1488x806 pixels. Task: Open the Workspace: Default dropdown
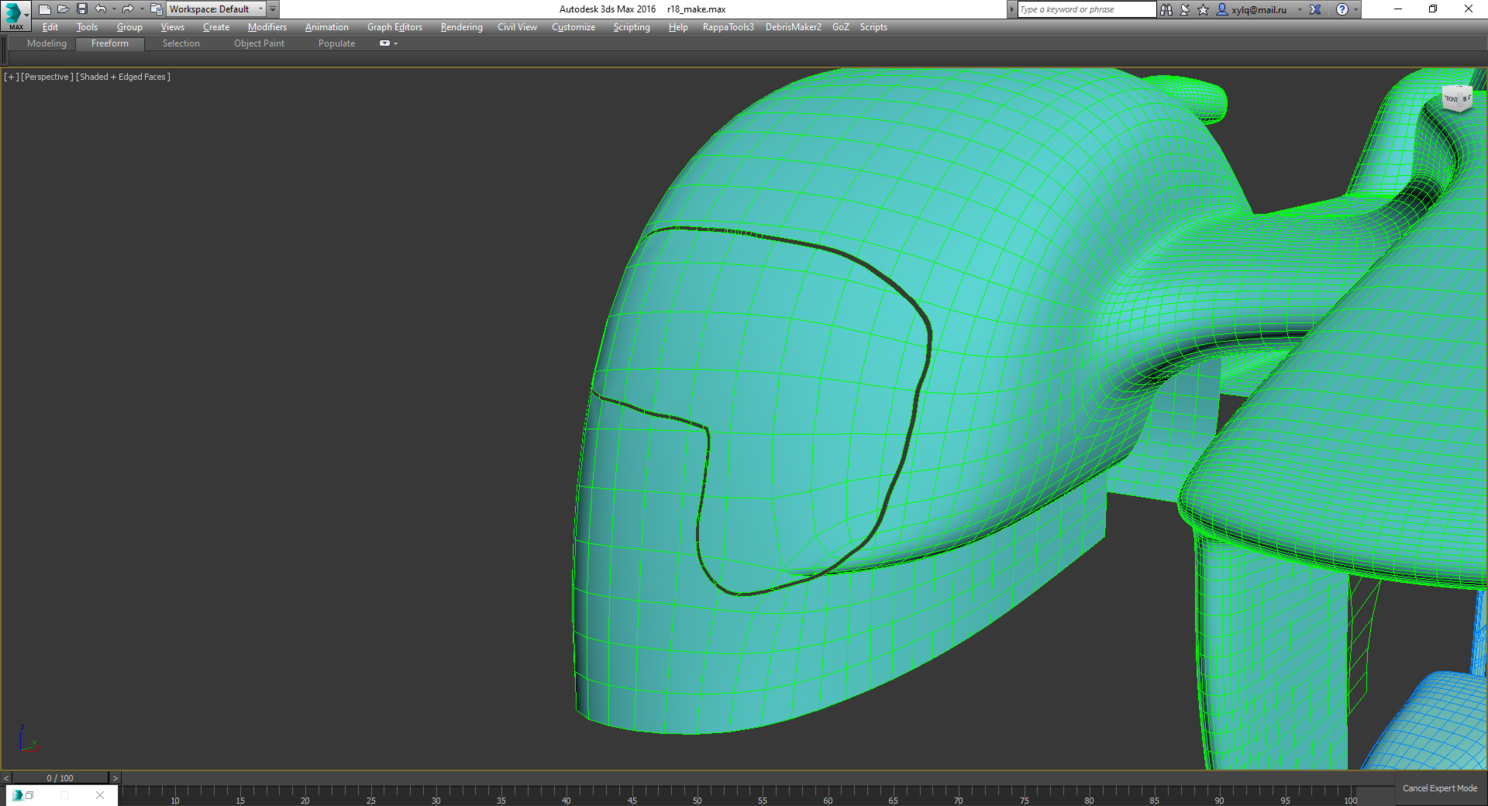[x=215, y=9]
